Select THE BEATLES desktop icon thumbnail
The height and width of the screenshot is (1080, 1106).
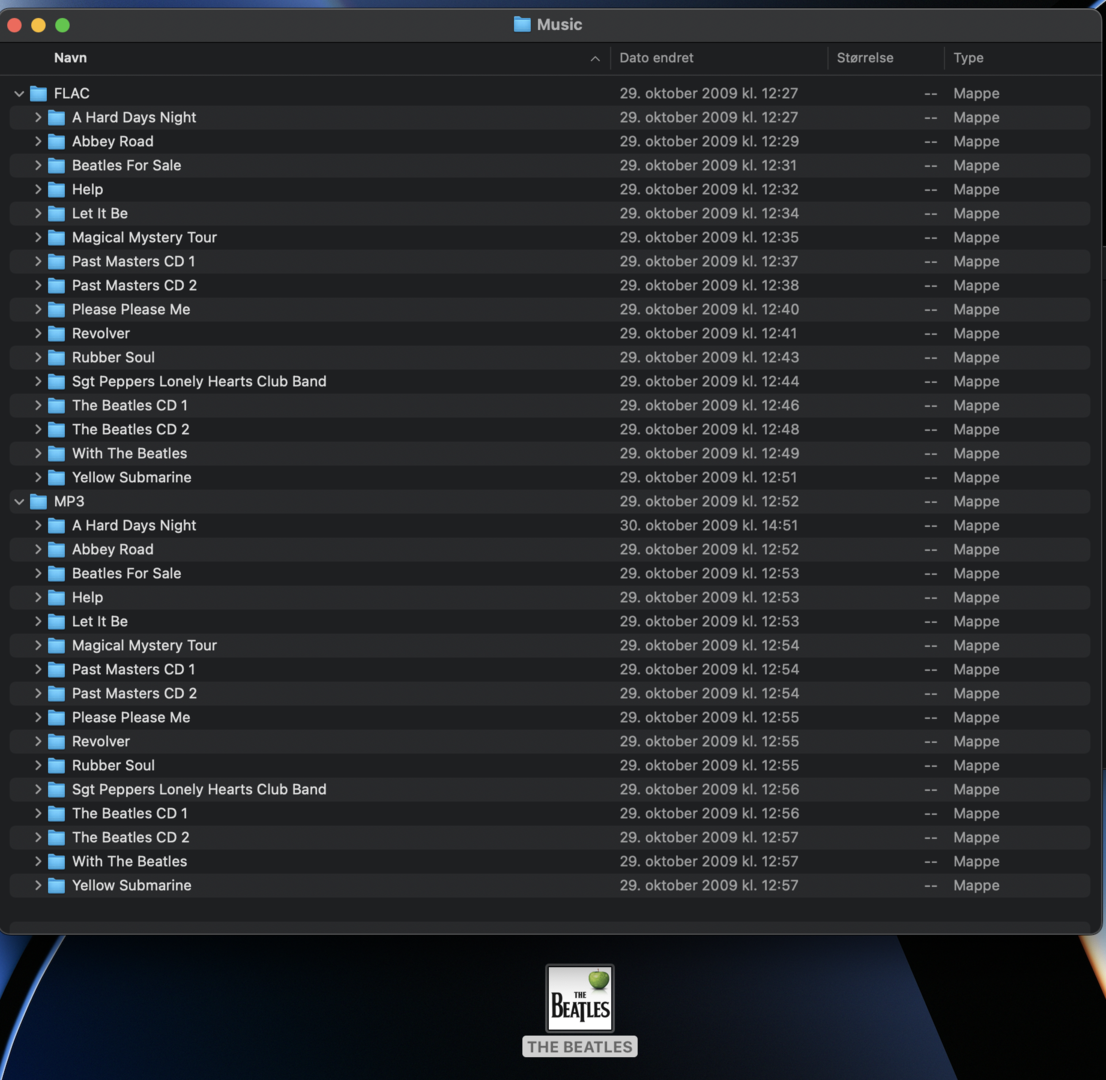tap(580, 998)
